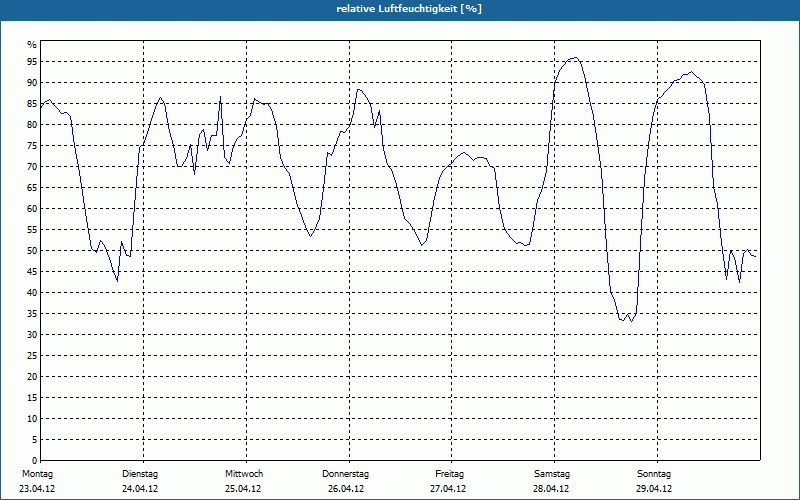Screen dimensions: 800x500
Task: Click the 5 y-axis value
Action: point(34,440)
